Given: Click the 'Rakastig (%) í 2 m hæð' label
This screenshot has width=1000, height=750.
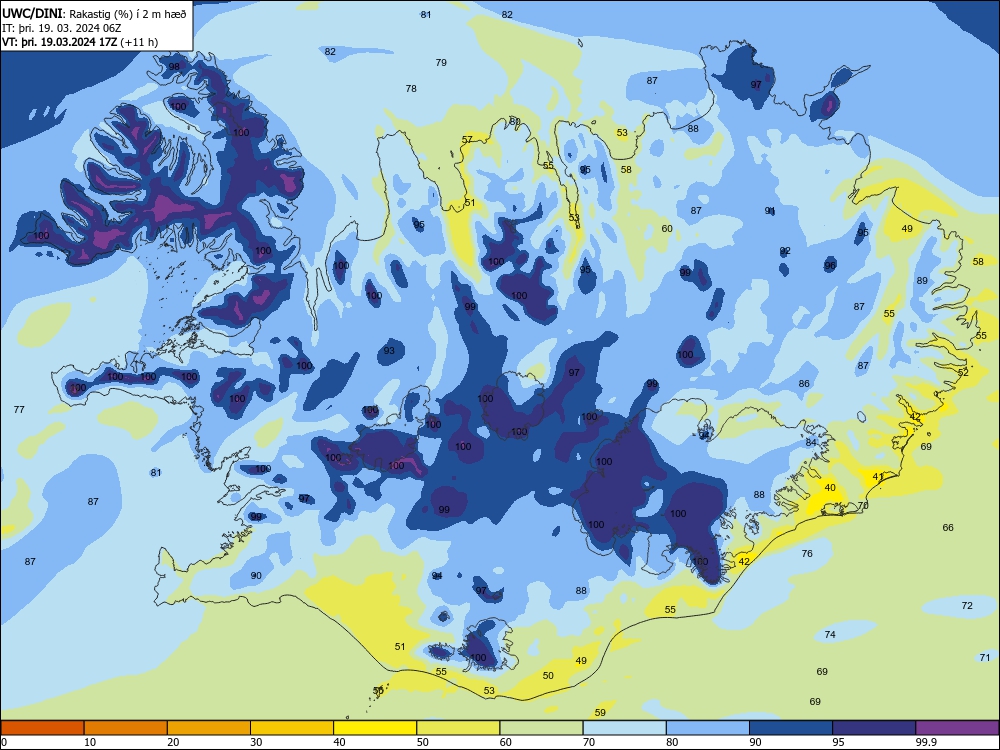Looking at the screenshot, I should [x=128, y=14].
